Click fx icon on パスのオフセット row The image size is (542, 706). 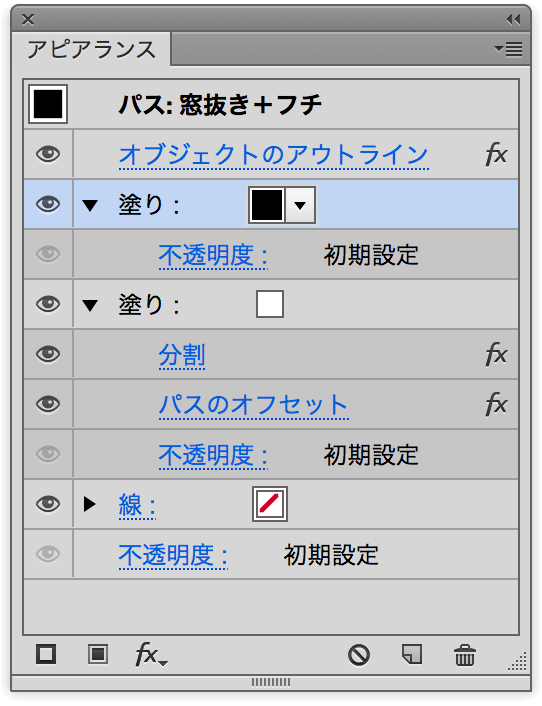click(497, 404)
